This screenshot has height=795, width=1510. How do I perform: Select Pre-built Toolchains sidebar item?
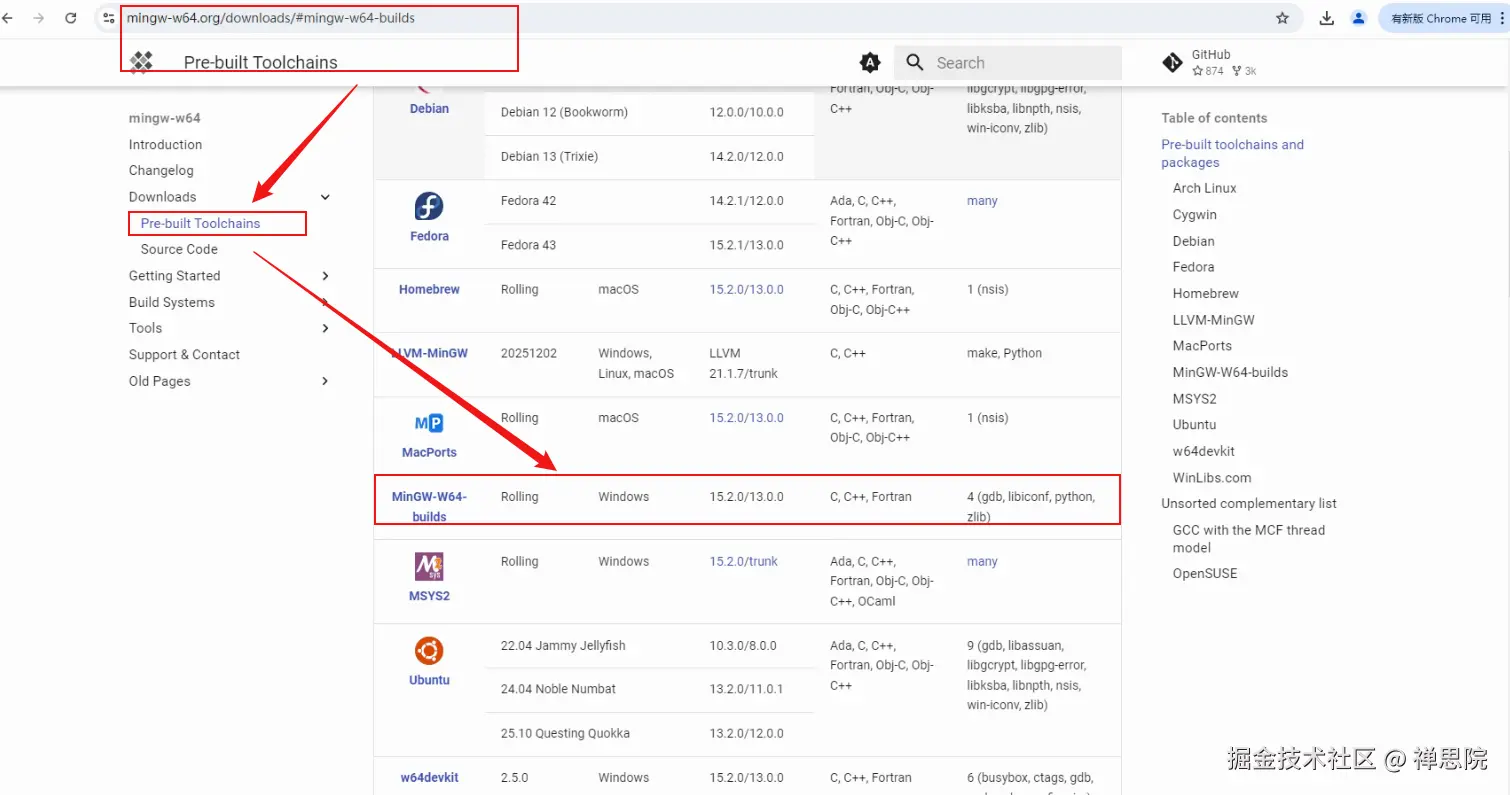coord(200,223)
